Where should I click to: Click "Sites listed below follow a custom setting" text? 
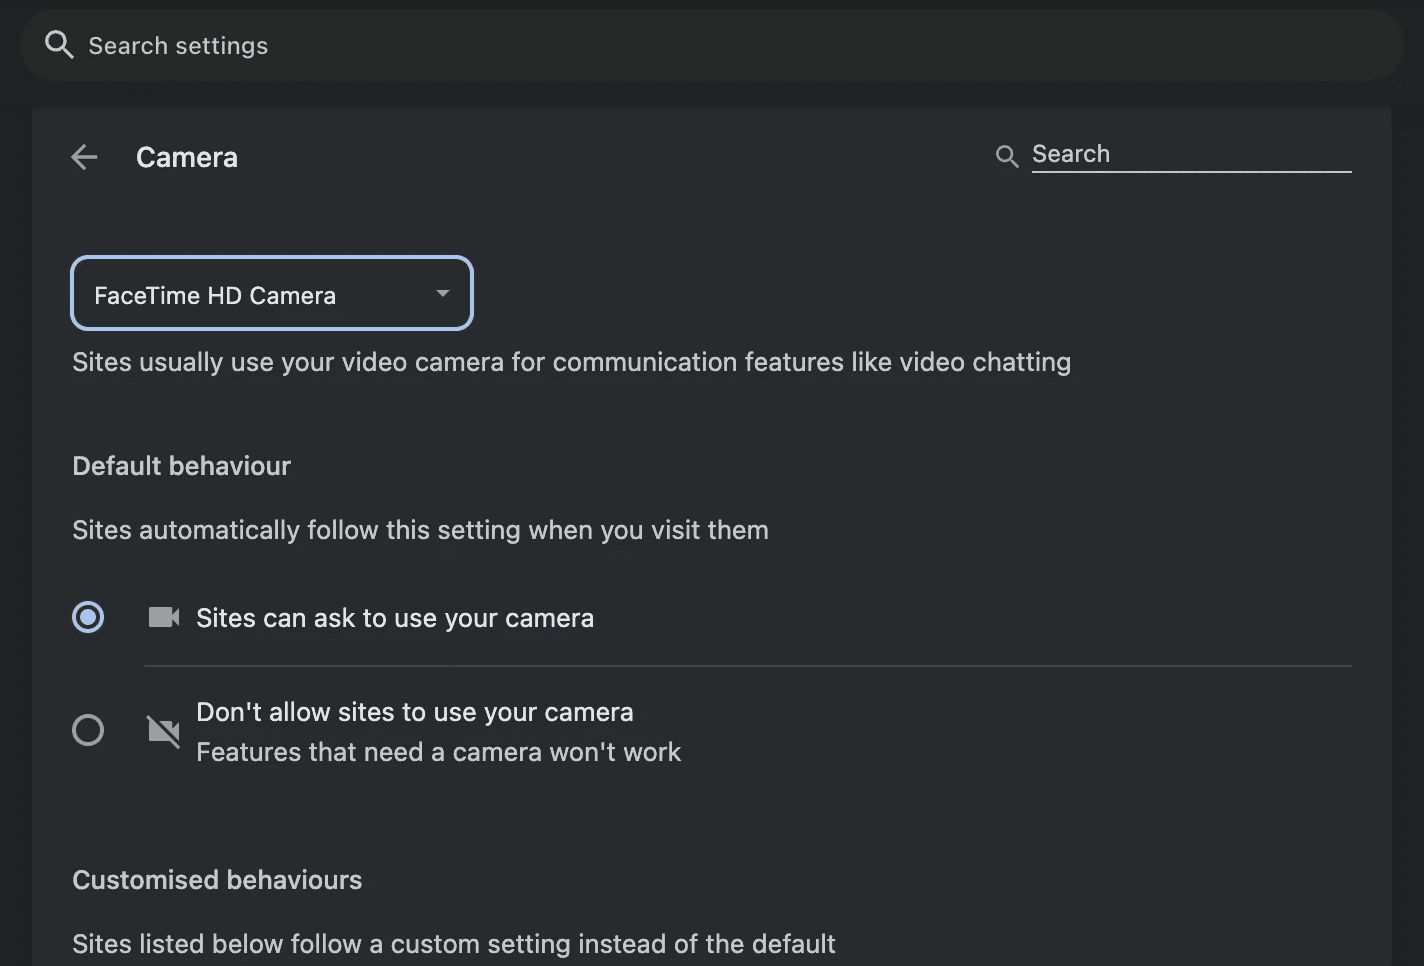453,944
